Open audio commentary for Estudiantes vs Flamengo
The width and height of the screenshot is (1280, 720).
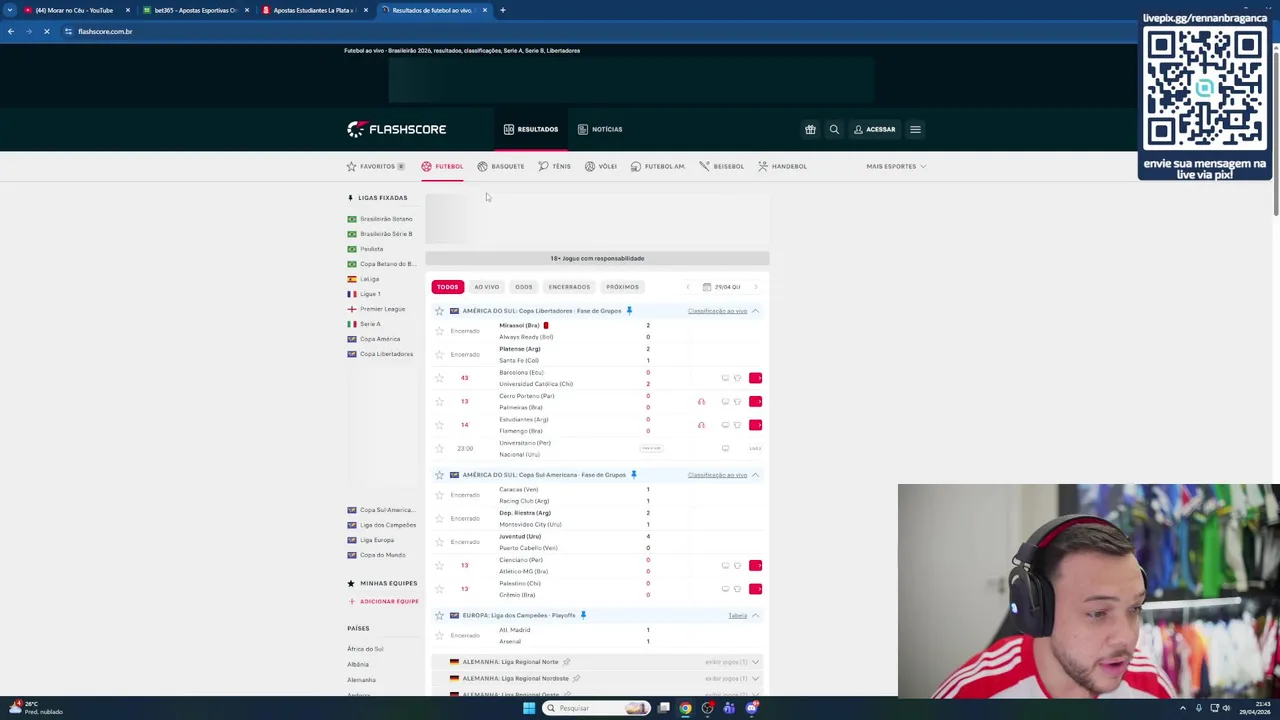(701, 425)
